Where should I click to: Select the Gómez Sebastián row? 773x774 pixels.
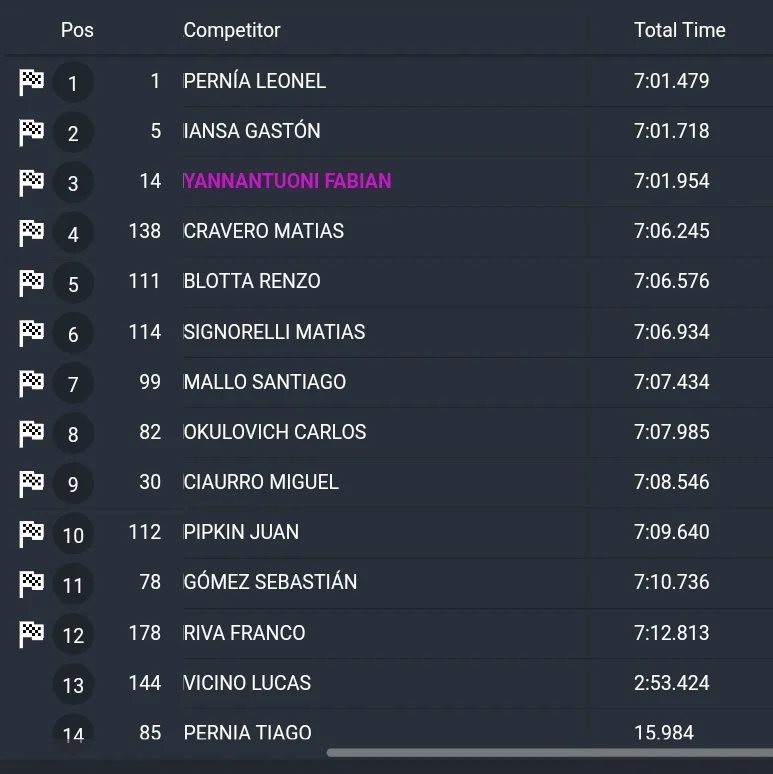click(x=386, y=582)
